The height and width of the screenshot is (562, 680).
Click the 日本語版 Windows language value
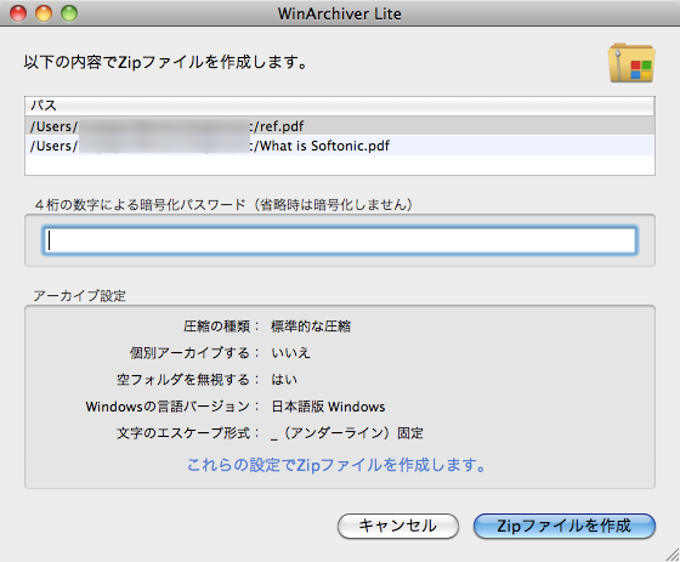point(328,407)
